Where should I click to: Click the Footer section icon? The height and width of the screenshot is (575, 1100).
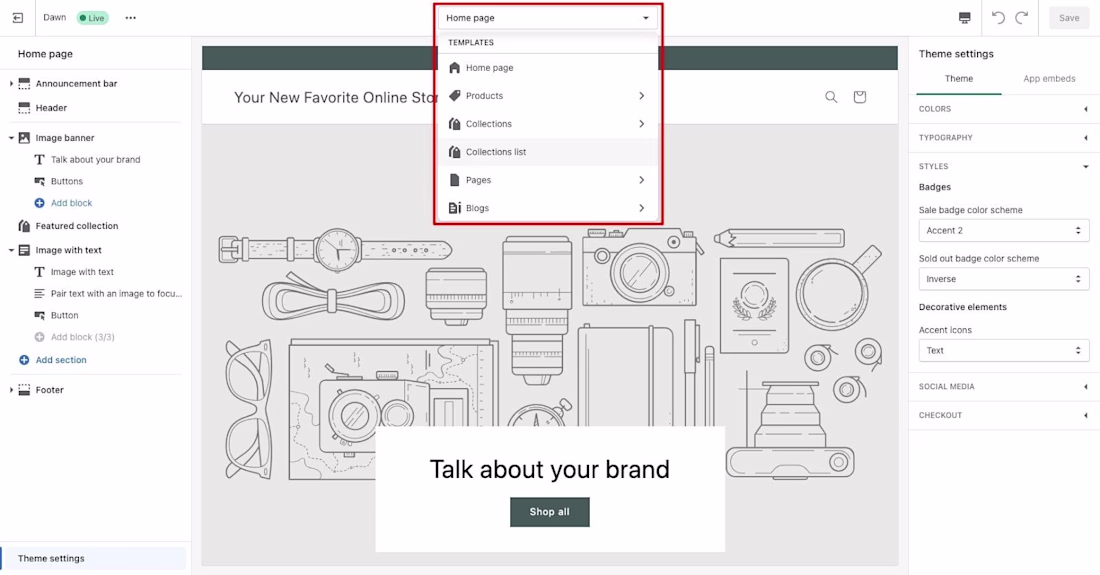24,390
